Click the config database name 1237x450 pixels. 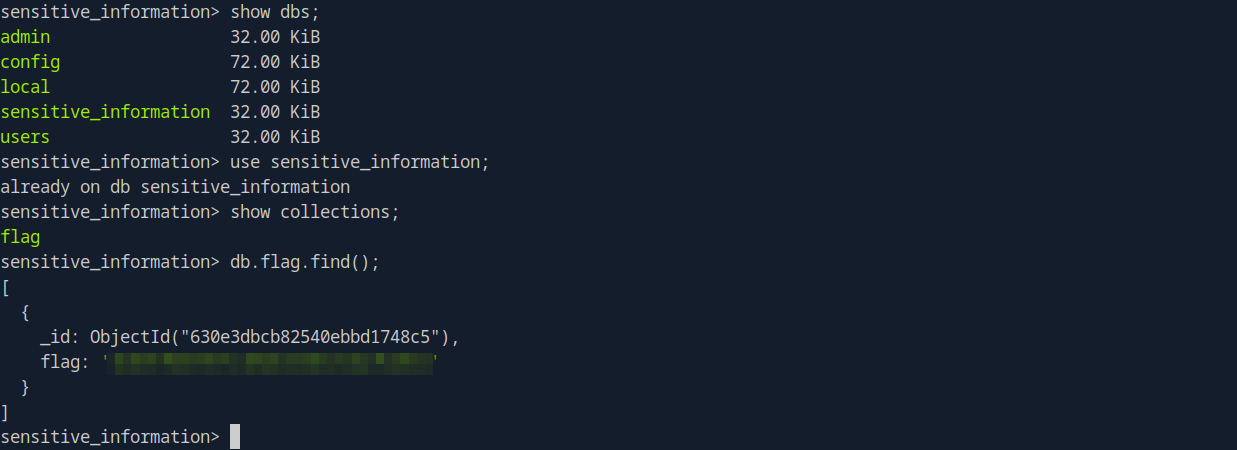[x=30, y=62]
